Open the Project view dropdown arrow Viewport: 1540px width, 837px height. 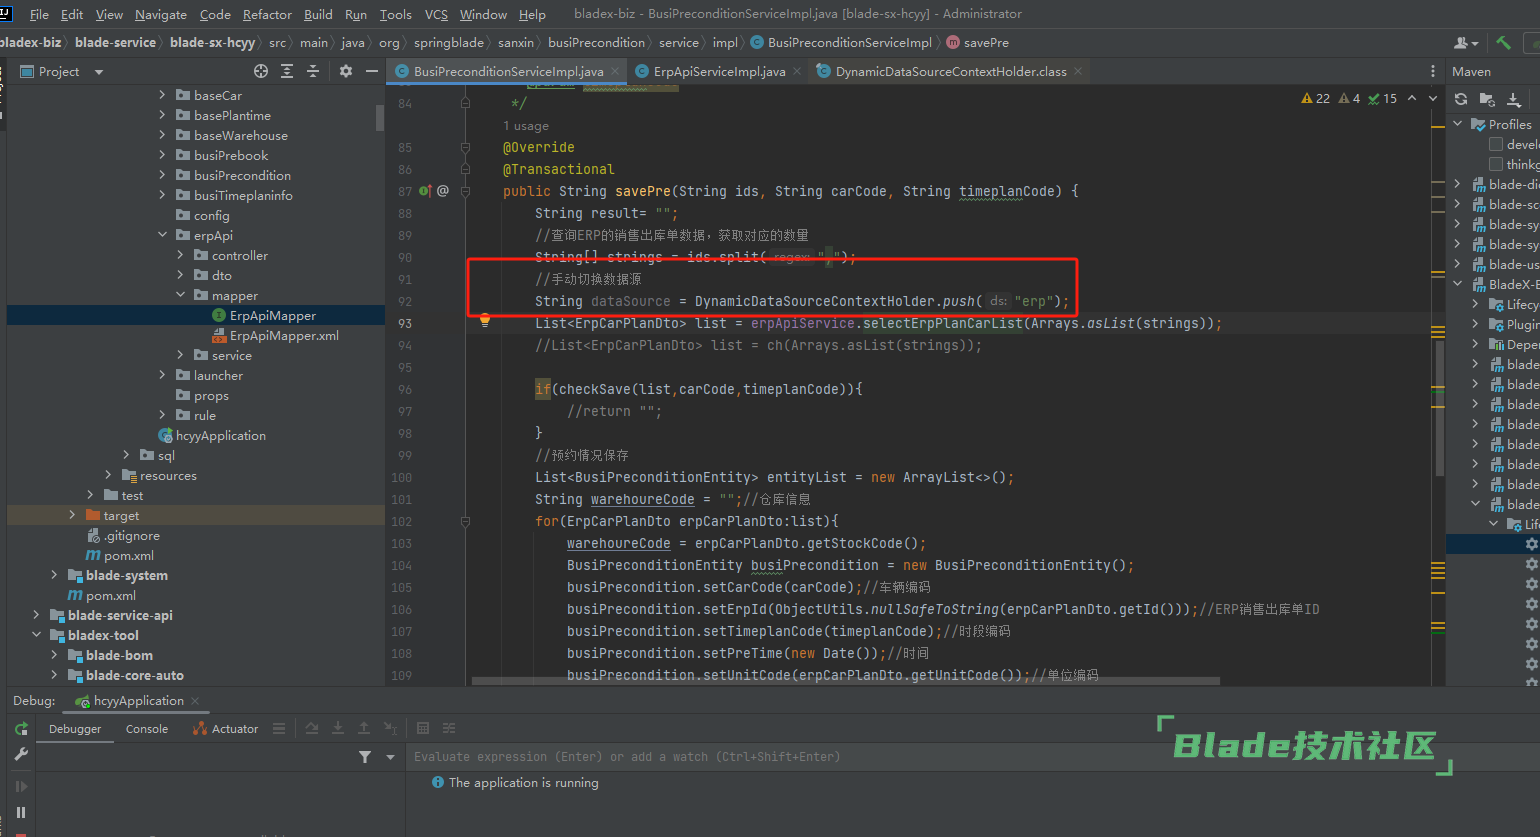point(98,72)
